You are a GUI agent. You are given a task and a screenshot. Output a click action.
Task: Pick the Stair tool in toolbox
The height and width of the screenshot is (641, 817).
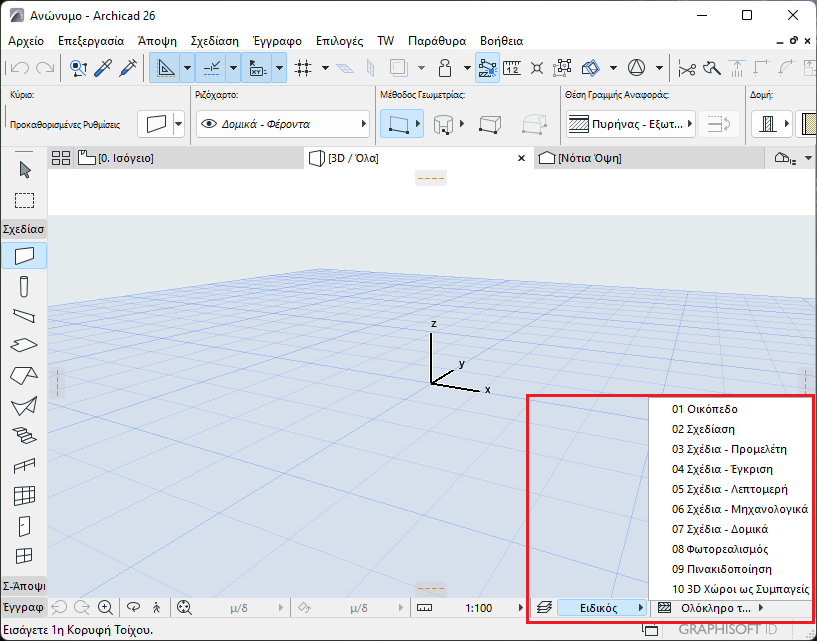(x=25, y=435)
